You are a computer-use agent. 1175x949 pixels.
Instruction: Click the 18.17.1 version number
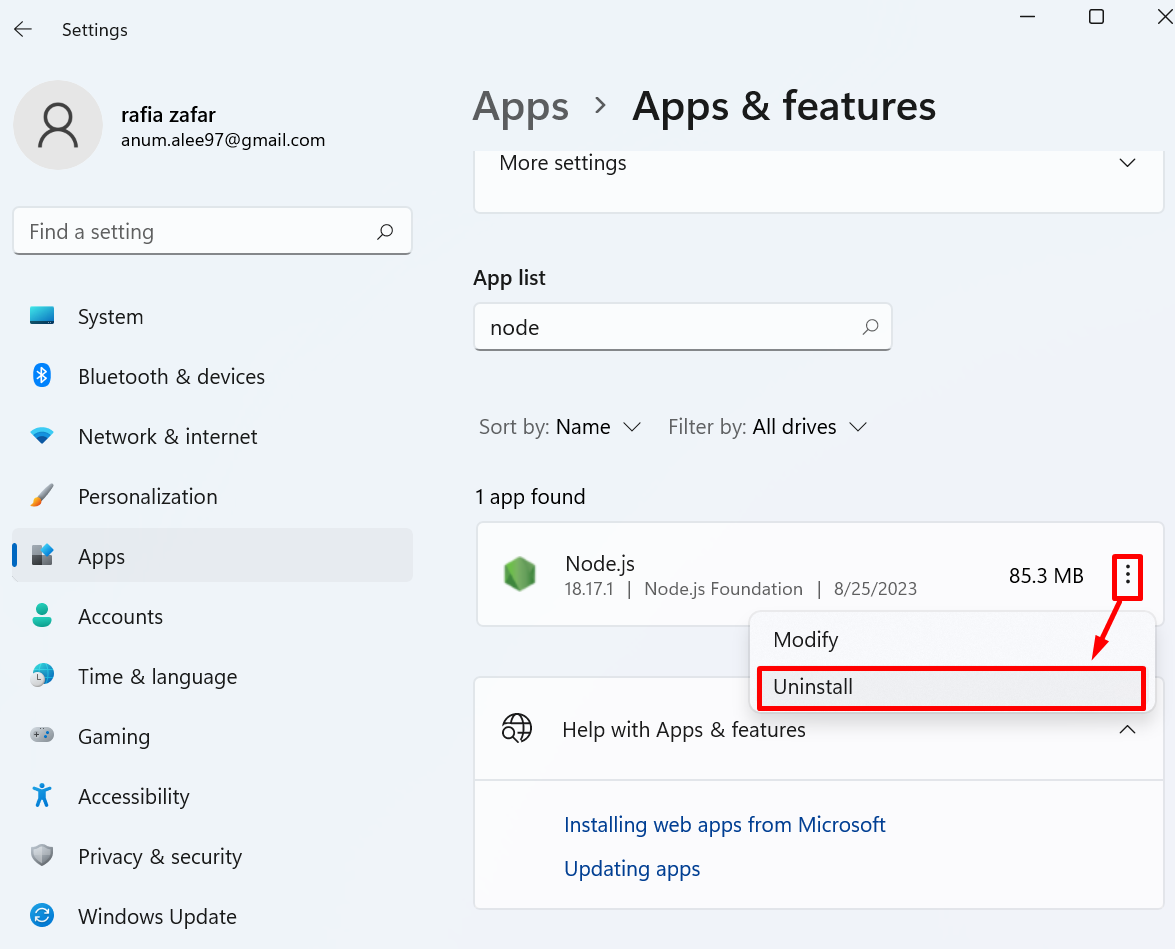pos(588,589)
